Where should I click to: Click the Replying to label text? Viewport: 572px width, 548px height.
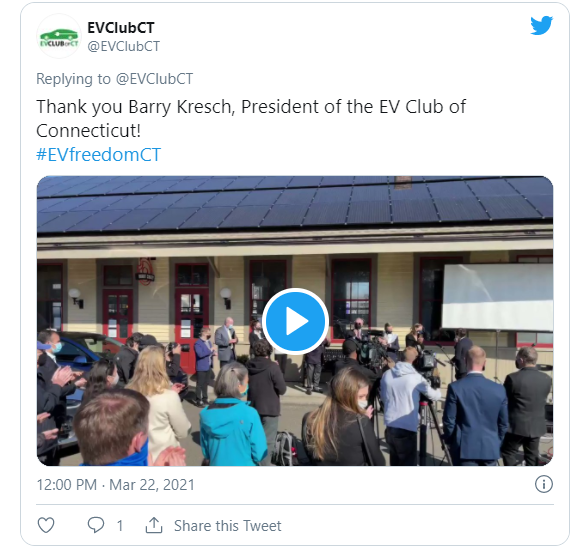(x=73, y=79)
